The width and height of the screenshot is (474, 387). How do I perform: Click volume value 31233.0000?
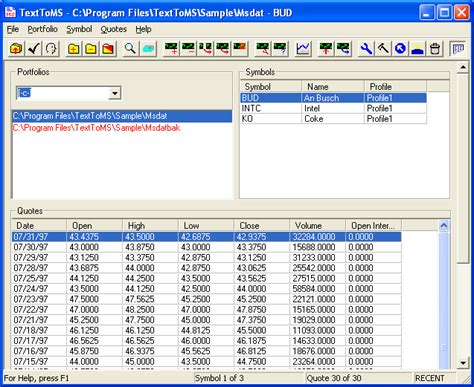(314, 257)
